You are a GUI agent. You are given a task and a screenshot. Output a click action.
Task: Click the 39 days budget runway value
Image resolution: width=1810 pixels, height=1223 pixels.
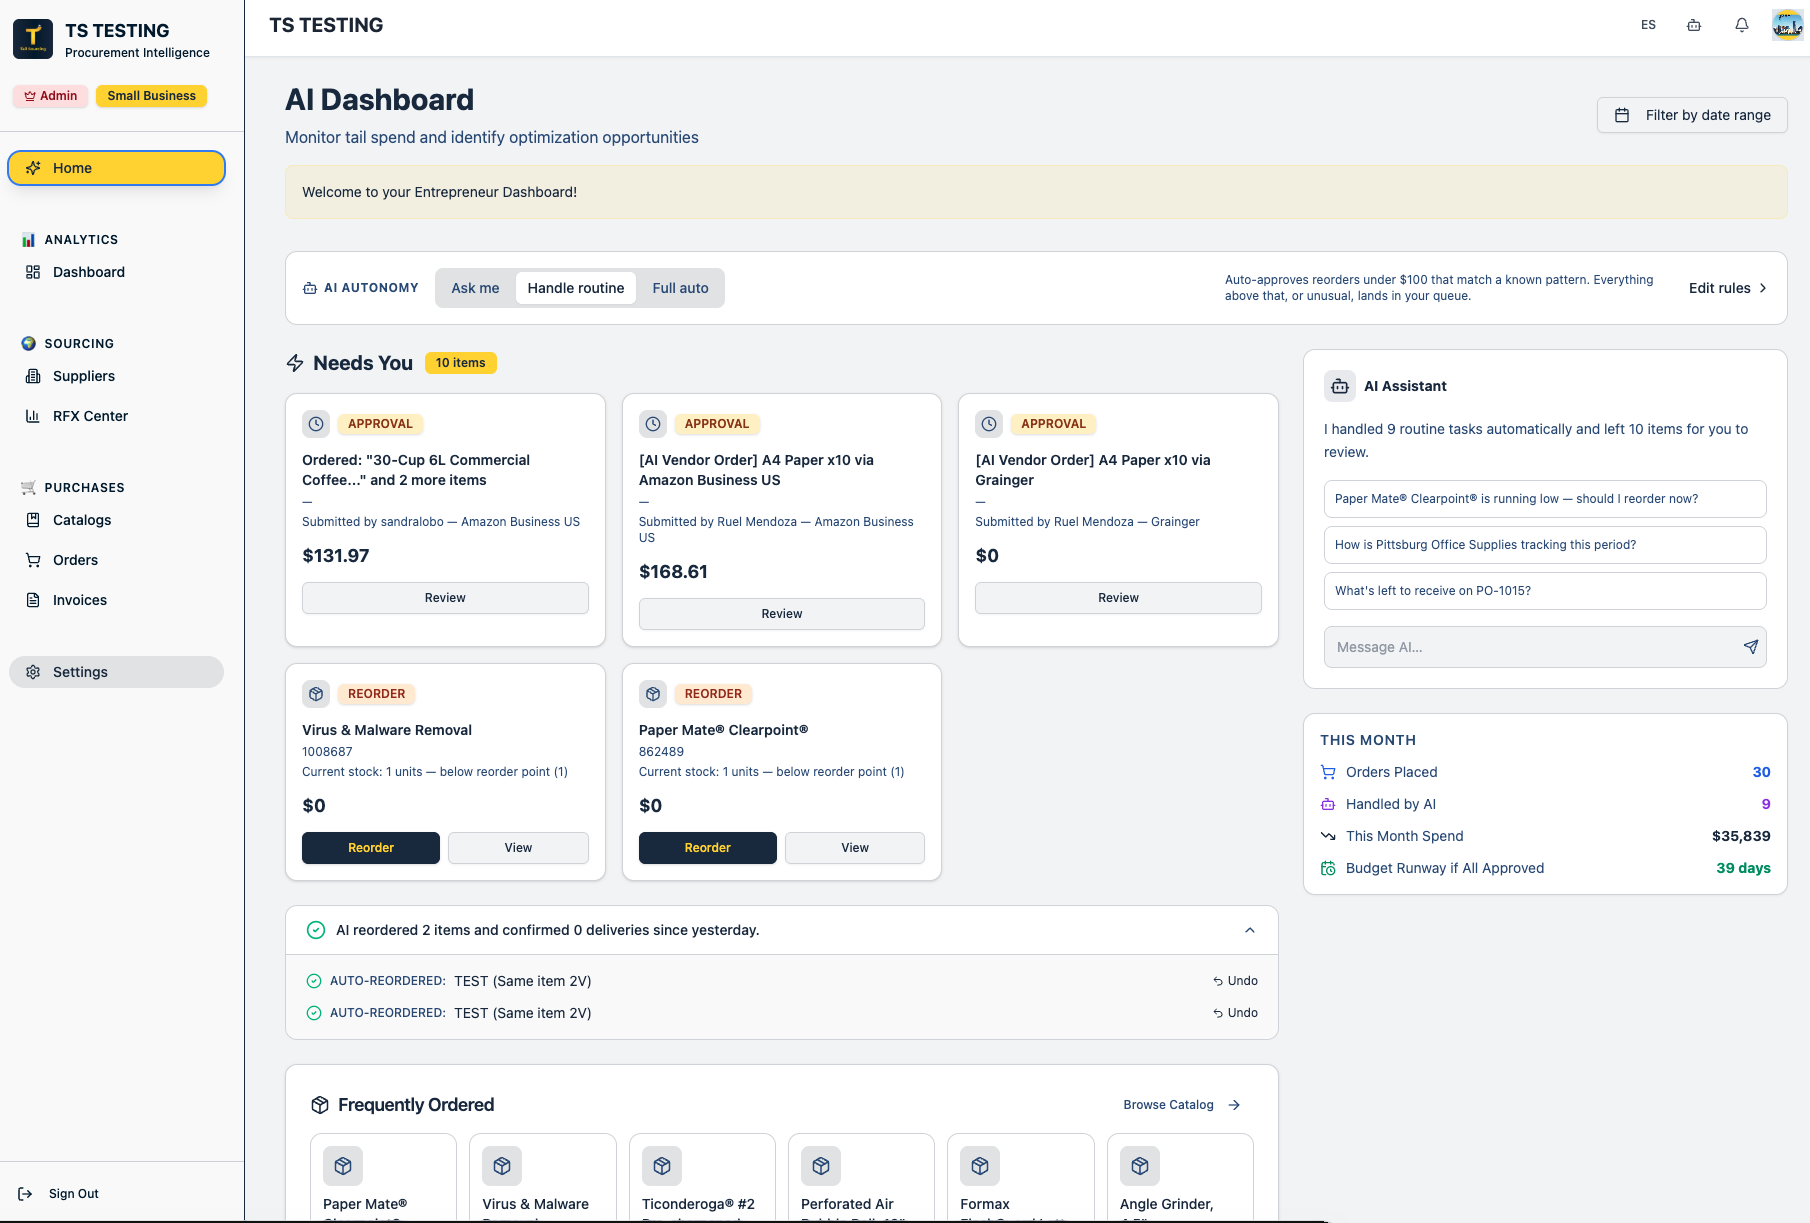point(1743,868)
